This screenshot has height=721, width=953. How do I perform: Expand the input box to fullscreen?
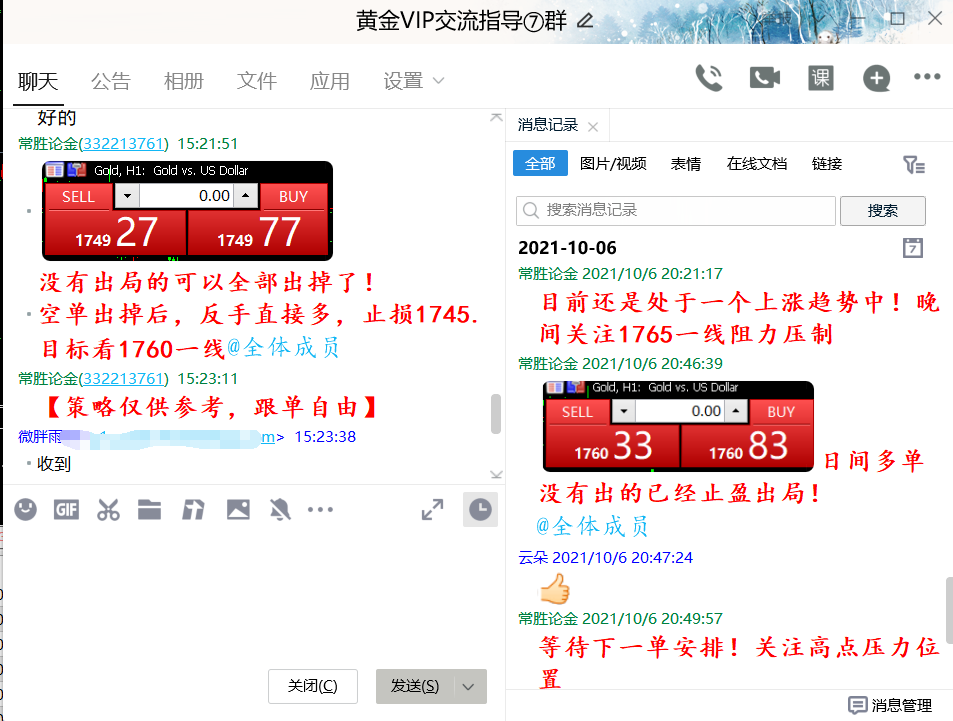pos(432,509)
